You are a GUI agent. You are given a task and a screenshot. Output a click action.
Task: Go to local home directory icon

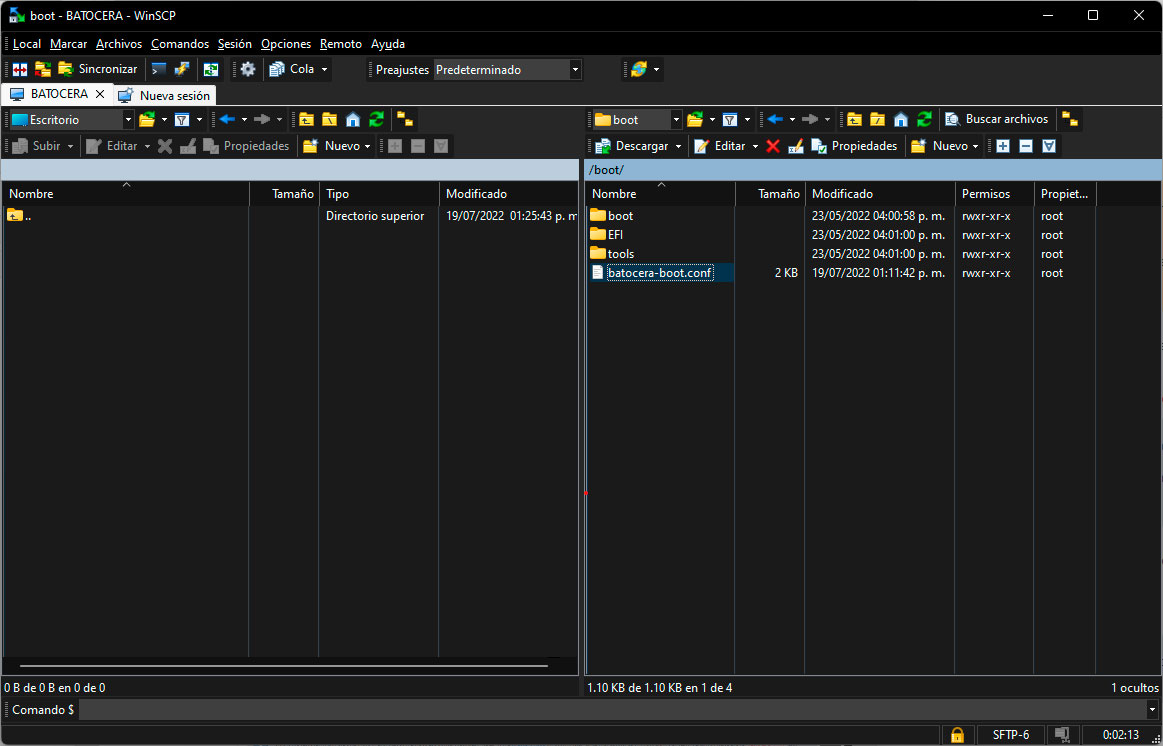tap(353, 119)
